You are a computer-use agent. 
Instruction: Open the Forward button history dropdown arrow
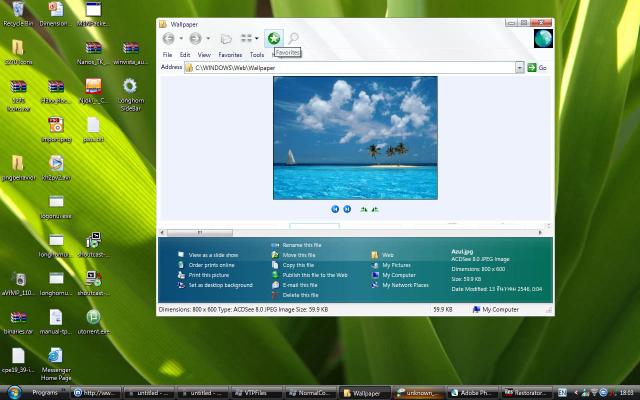[208, 39]
